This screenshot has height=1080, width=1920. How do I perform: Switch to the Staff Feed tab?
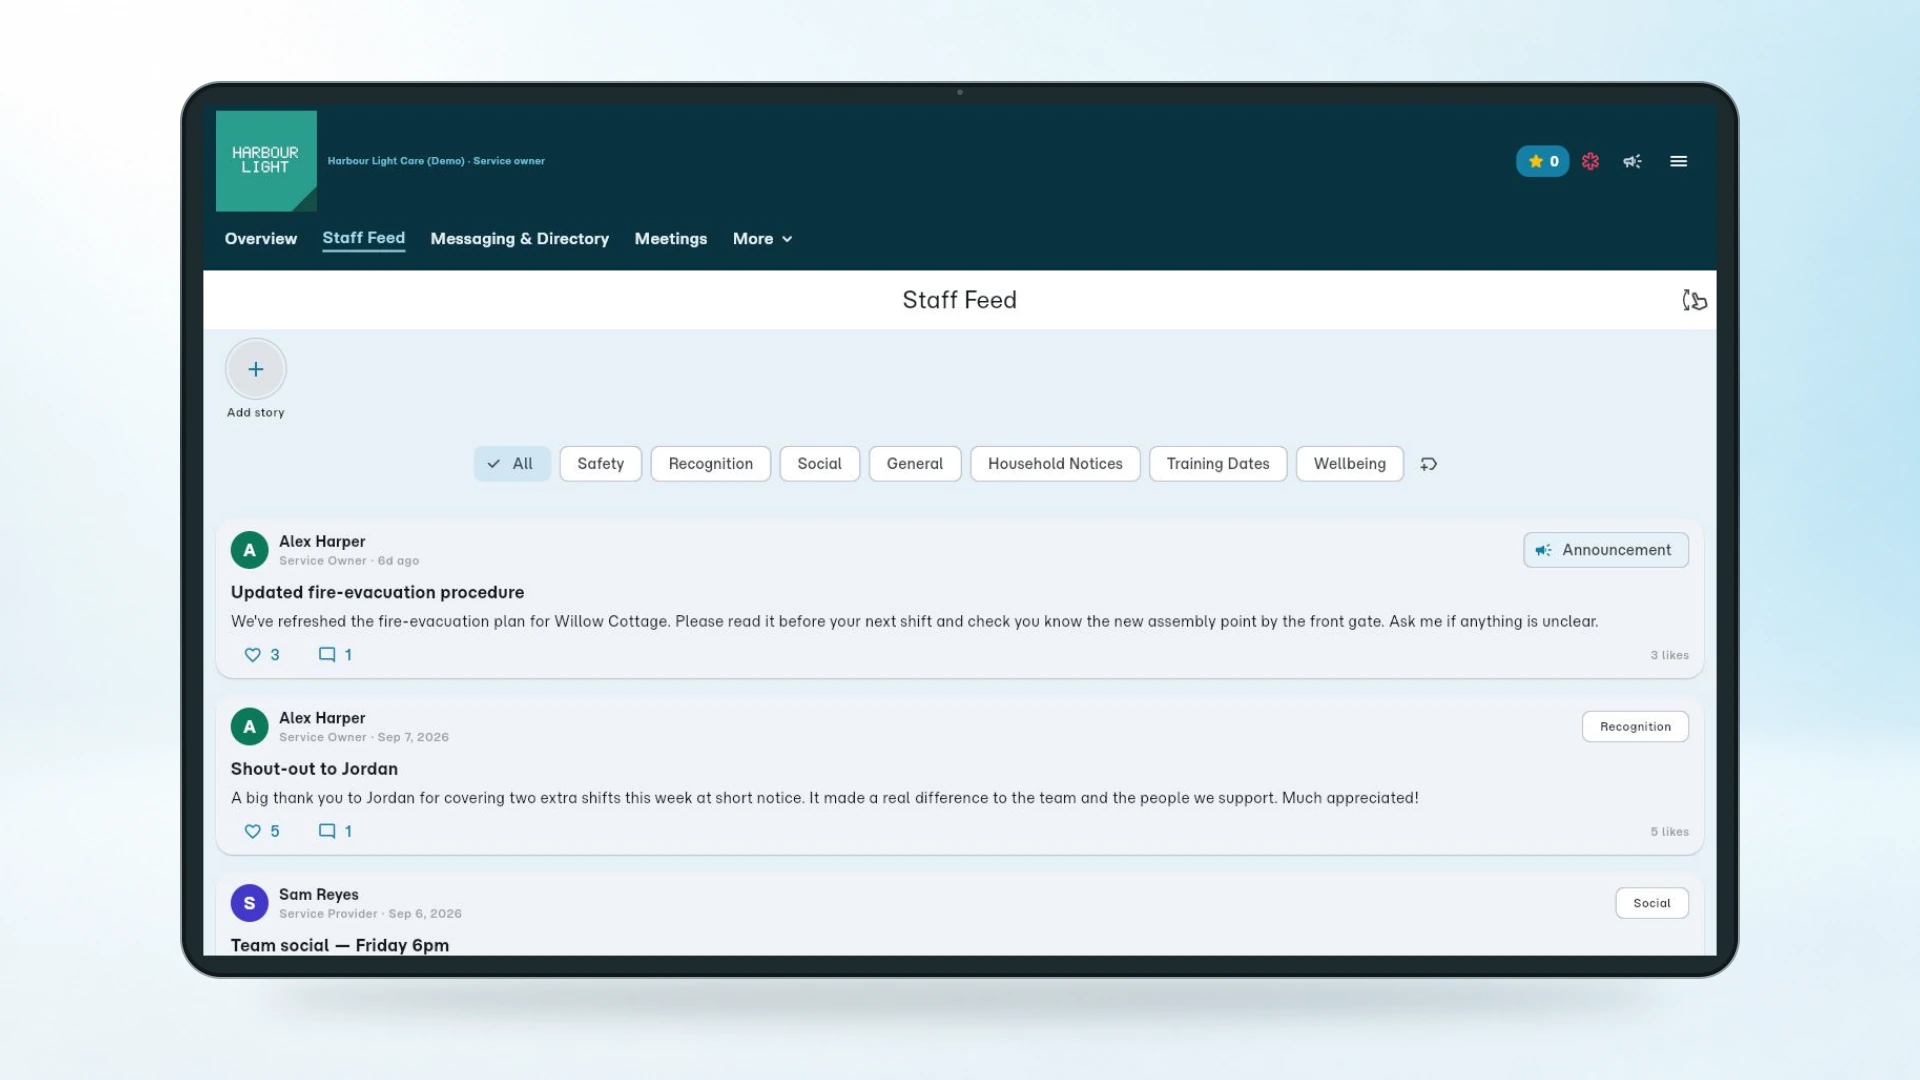pos(363,238)
